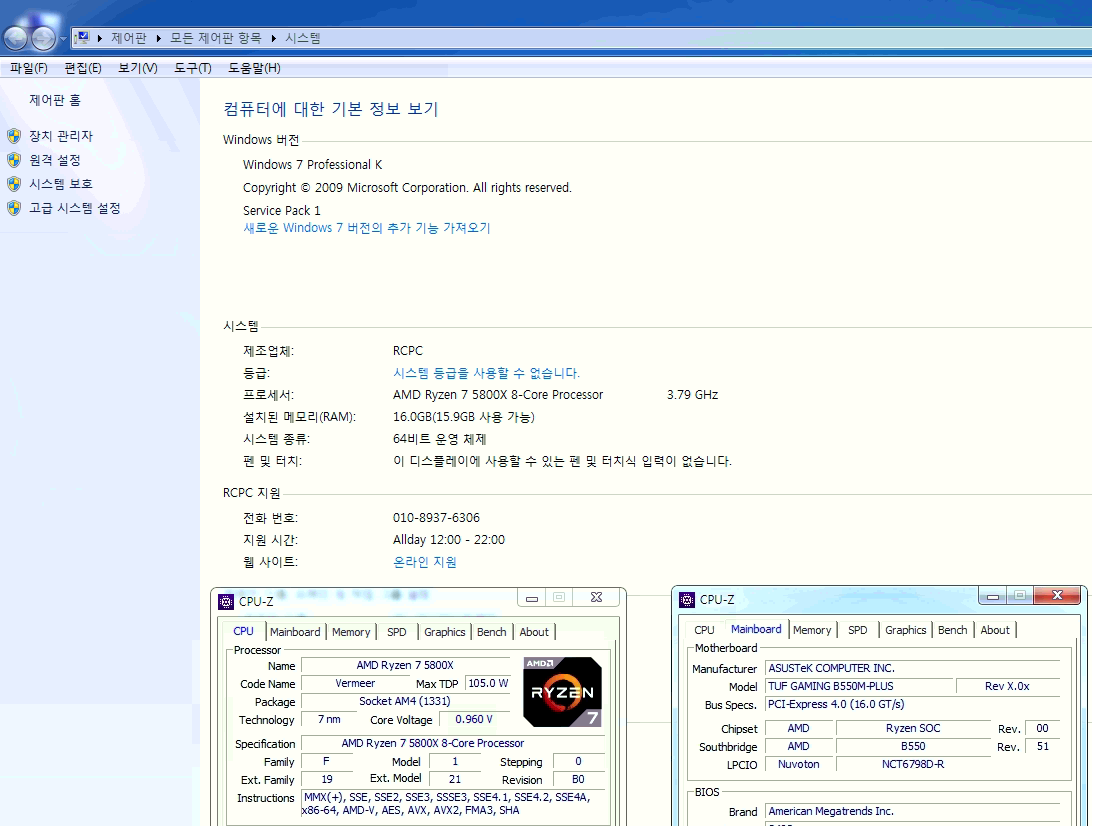Click the Vermeer code name field
This screenshot has width=1093, height=826.
[355, 684]
